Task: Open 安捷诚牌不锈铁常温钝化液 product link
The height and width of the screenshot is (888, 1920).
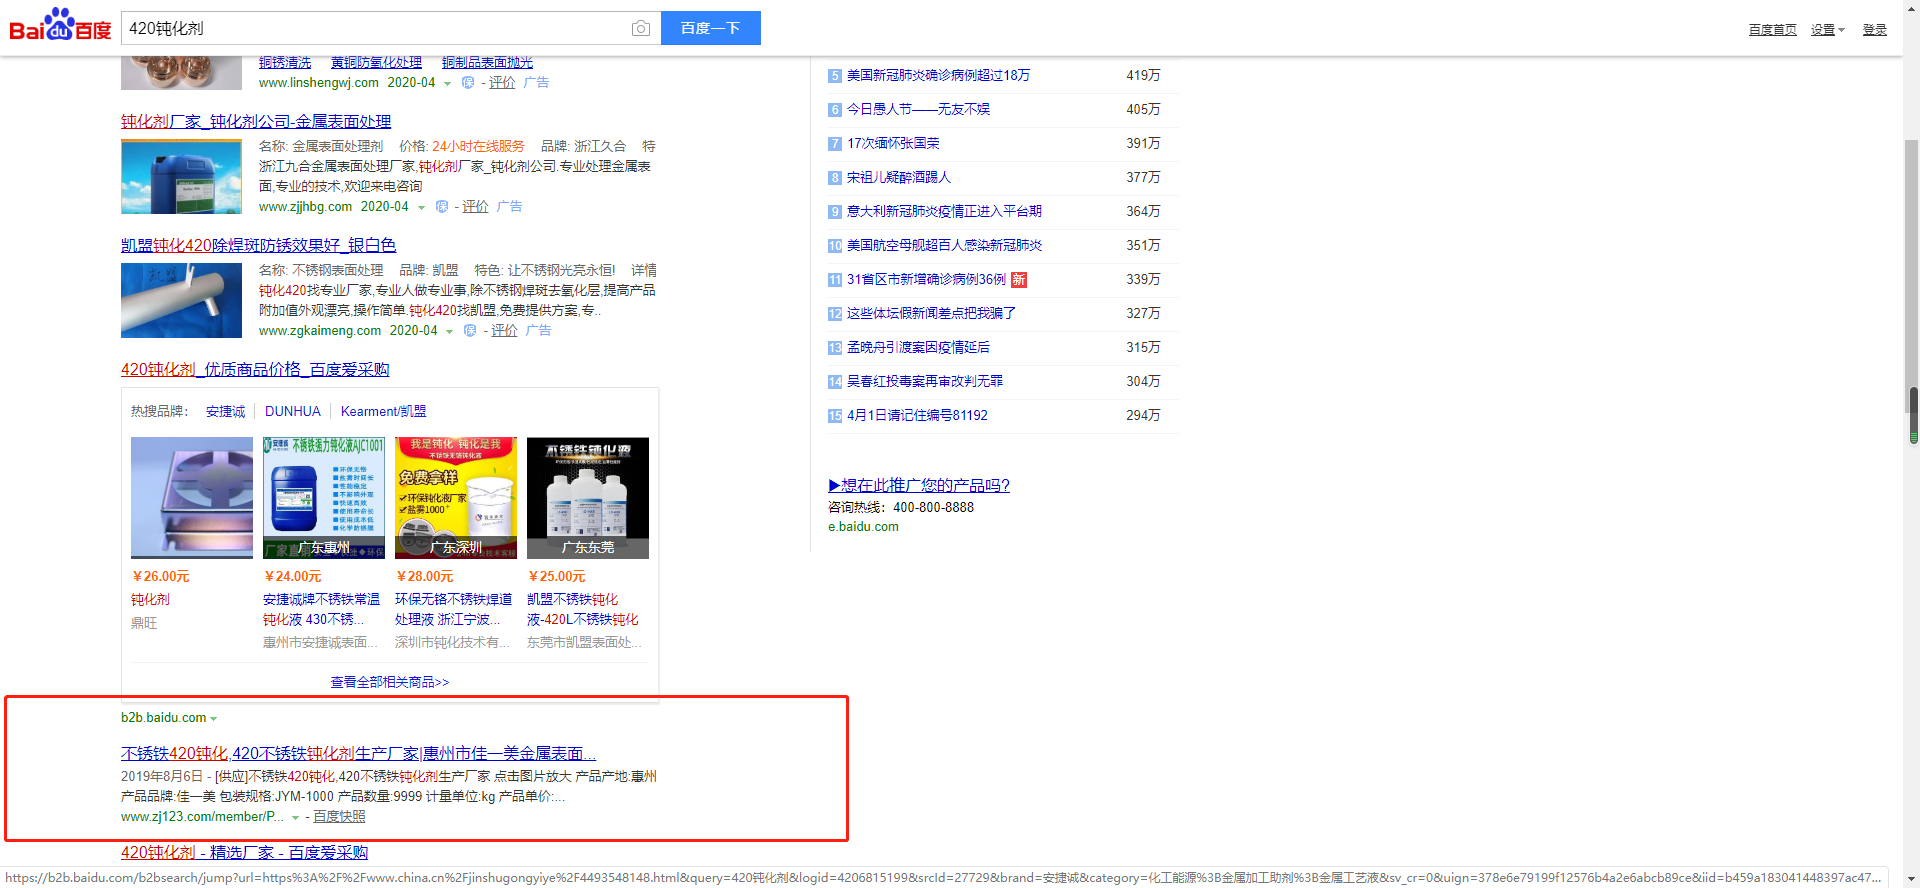Action: [321, 610]
